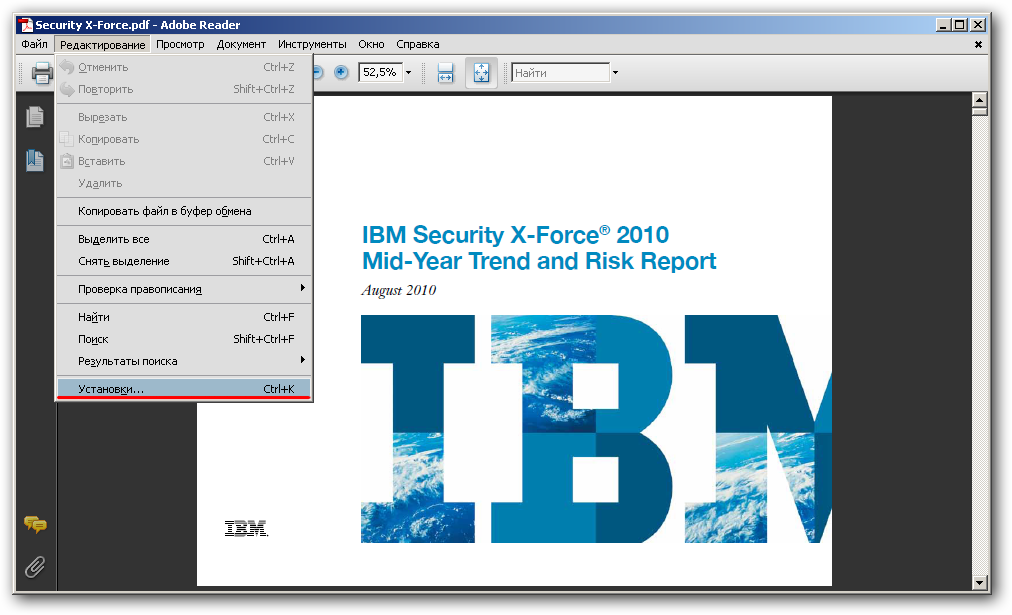Open the Инструменты menu

312,44
